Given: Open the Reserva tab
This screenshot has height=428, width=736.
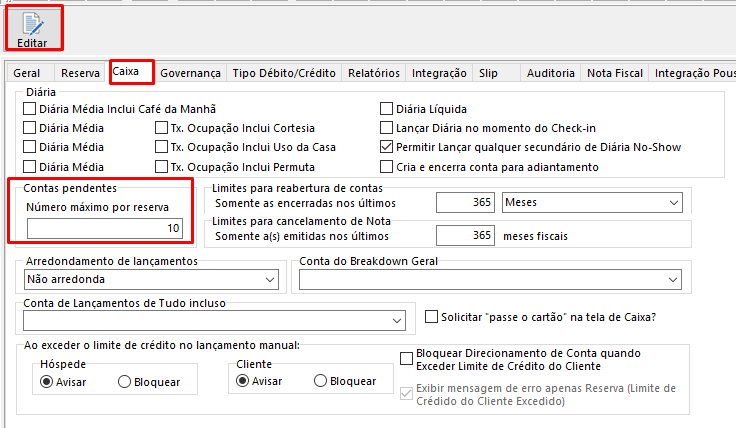Looking at the screenshot, I should point(80,73).
